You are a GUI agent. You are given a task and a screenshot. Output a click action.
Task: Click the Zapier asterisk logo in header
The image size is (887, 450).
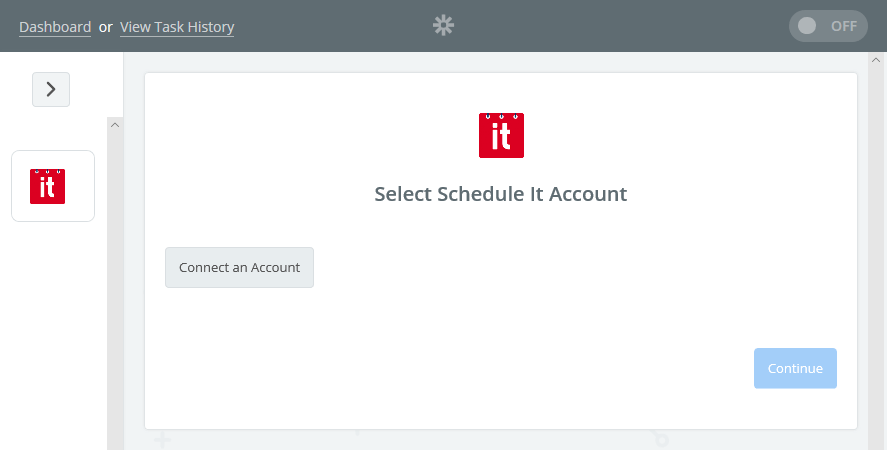pyautogui.click(x=444, y=25)
